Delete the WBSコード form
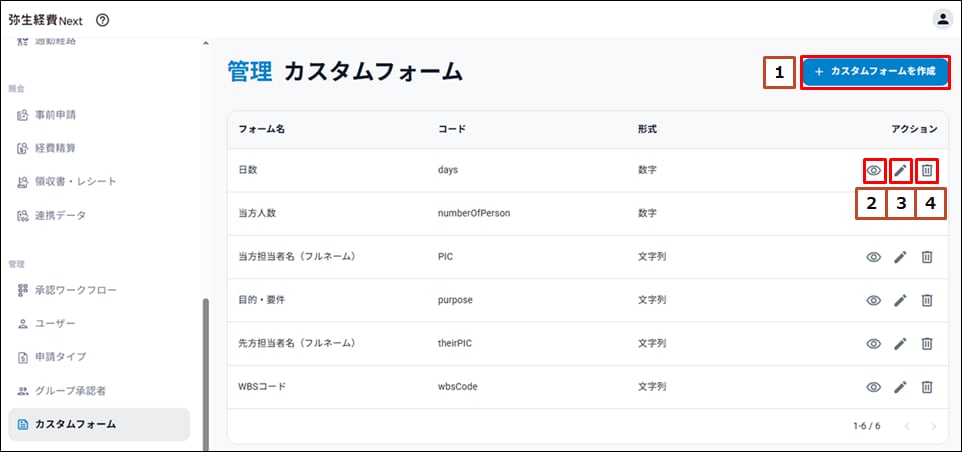 click(x=927, y=387)
